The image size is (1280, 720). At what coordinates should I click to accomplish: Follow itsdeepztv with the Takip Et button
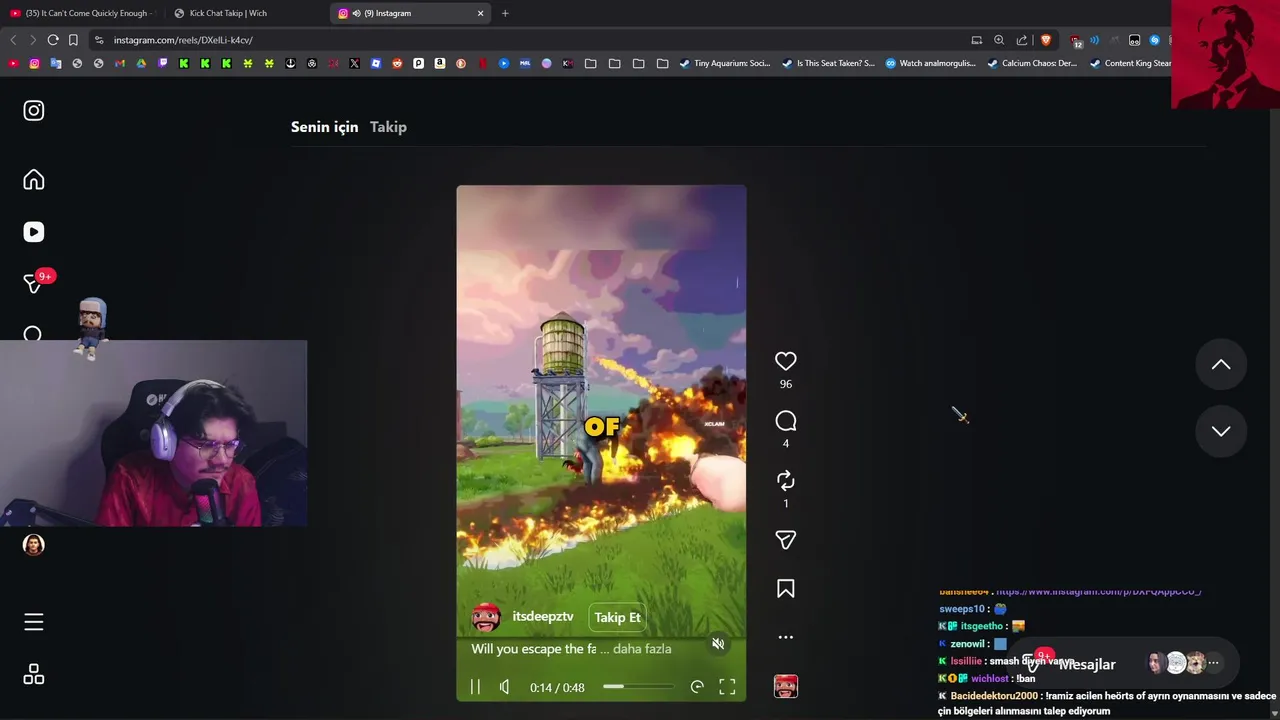pyautogui.click(x=617, y=617)
